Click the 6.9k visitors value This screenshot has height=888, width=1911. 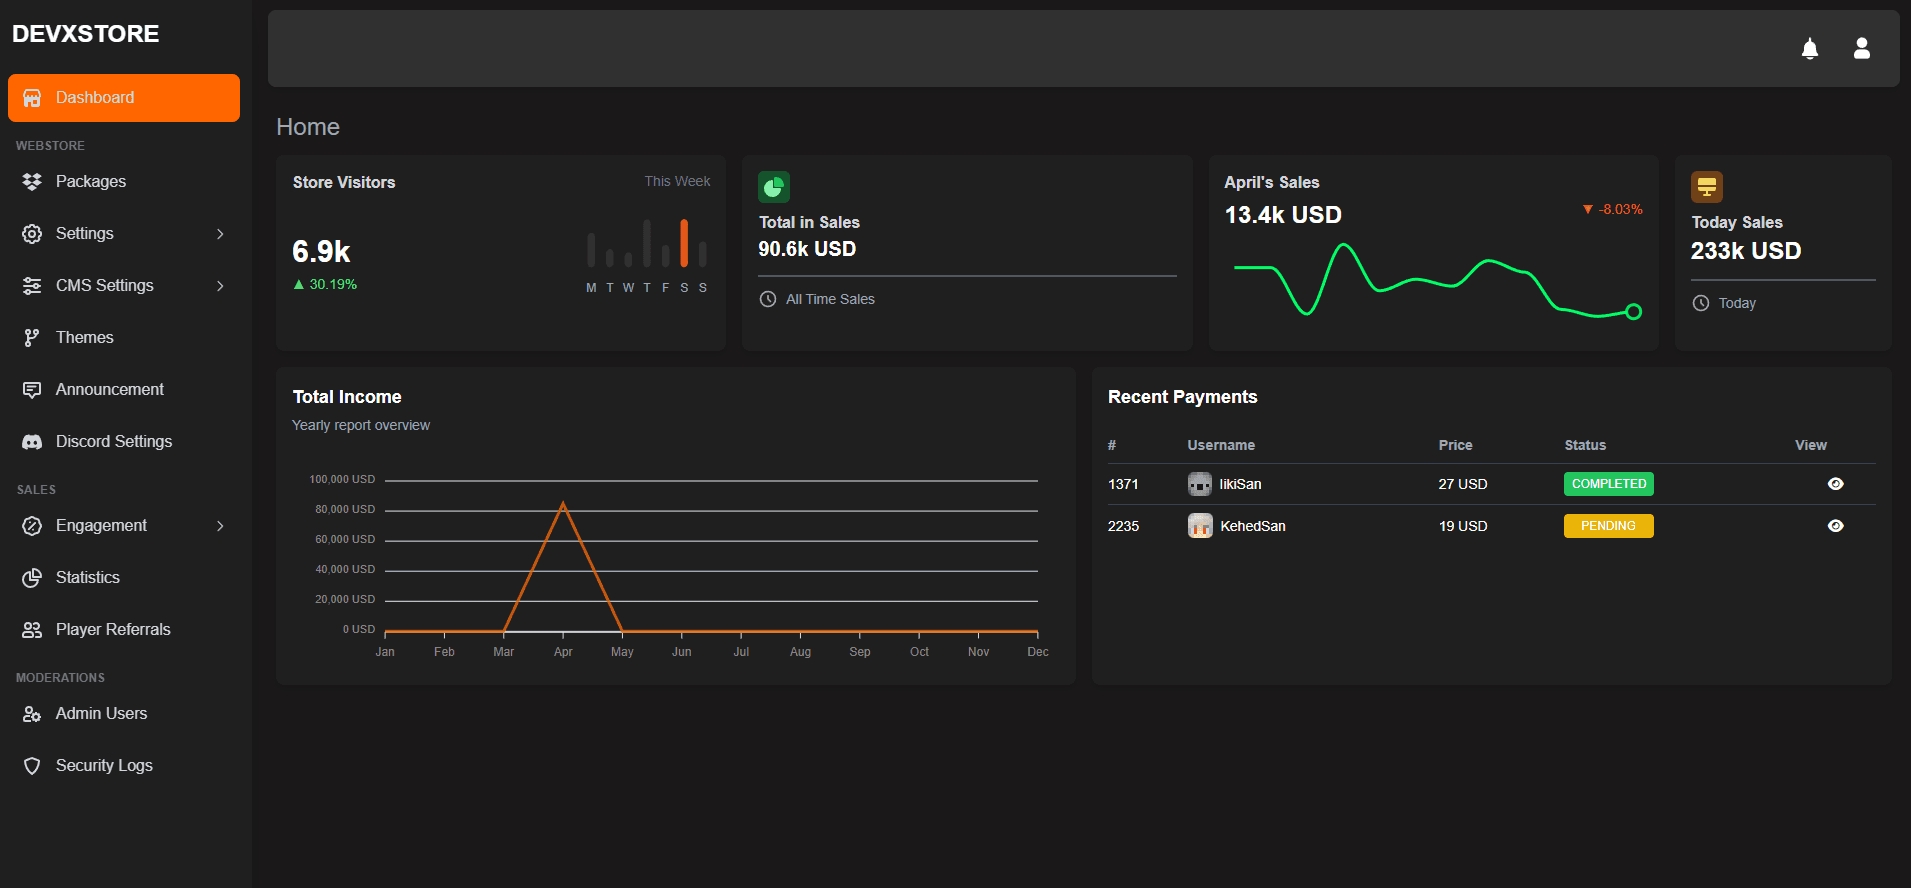(321, 251)
